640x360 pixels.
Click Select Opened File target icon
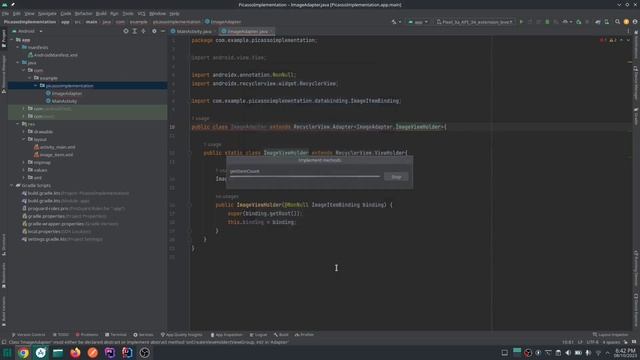[x=126, y=31]
